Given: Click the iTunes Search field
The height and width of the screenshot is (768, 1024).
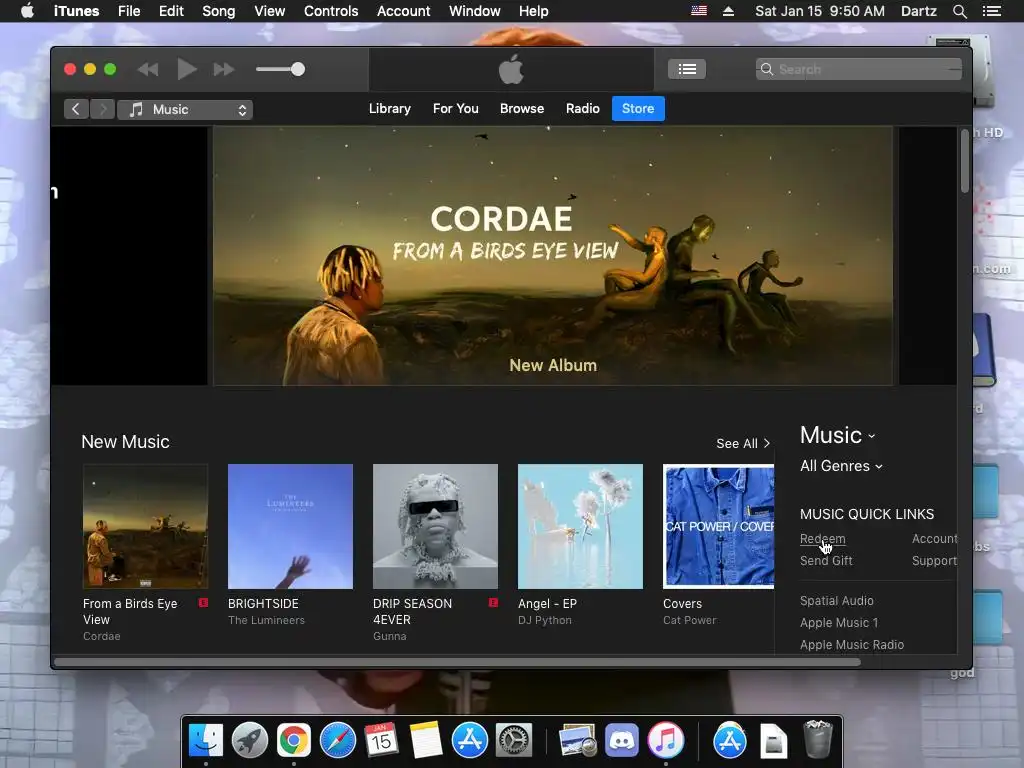Looking at the screenshot, I should (x=859, y=69).
